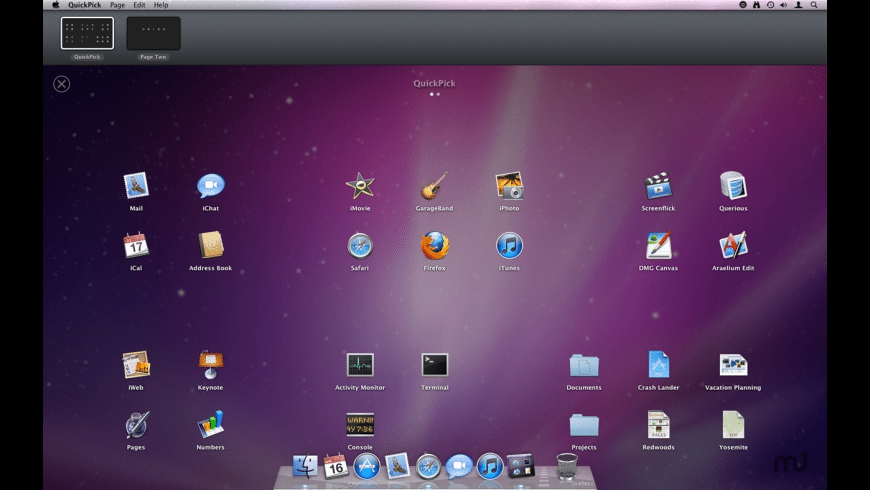This screenshot has height=490, width=870.
Task: Launch the Terminal icon
Action: tap(434, 365)
